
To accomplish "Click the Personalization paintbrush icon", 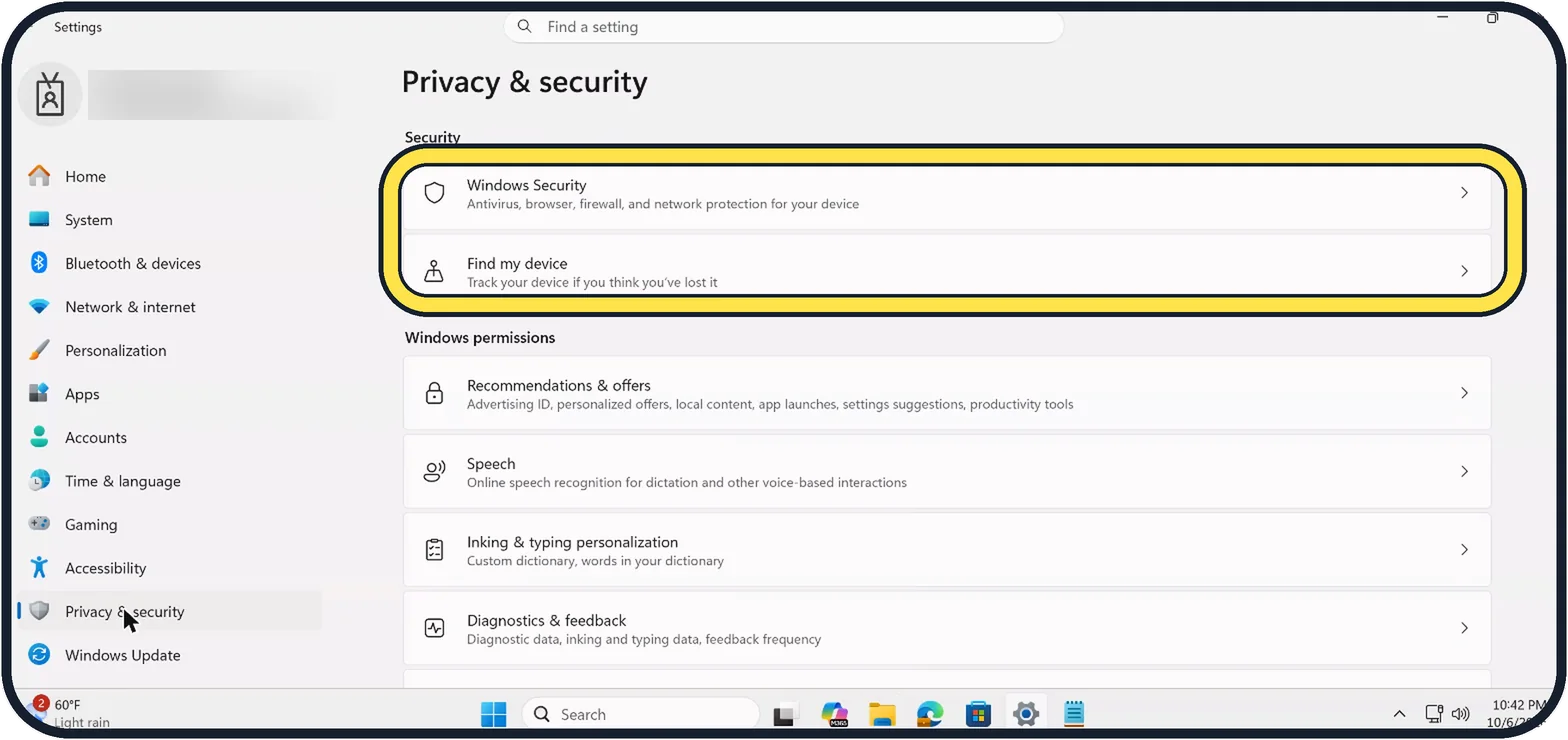I will coord(39,350).
